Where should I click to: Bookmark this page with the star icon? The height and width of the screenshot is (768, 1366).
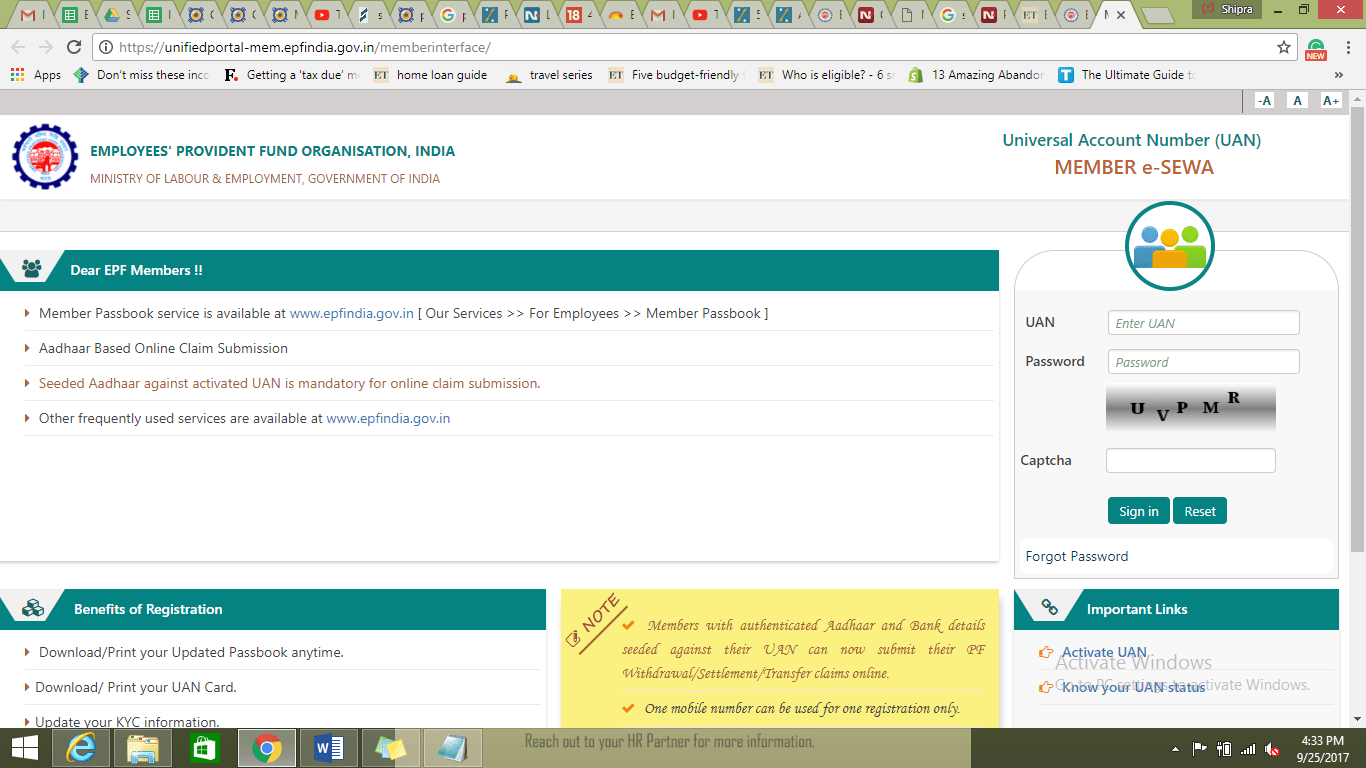(x=1284, y=47)
